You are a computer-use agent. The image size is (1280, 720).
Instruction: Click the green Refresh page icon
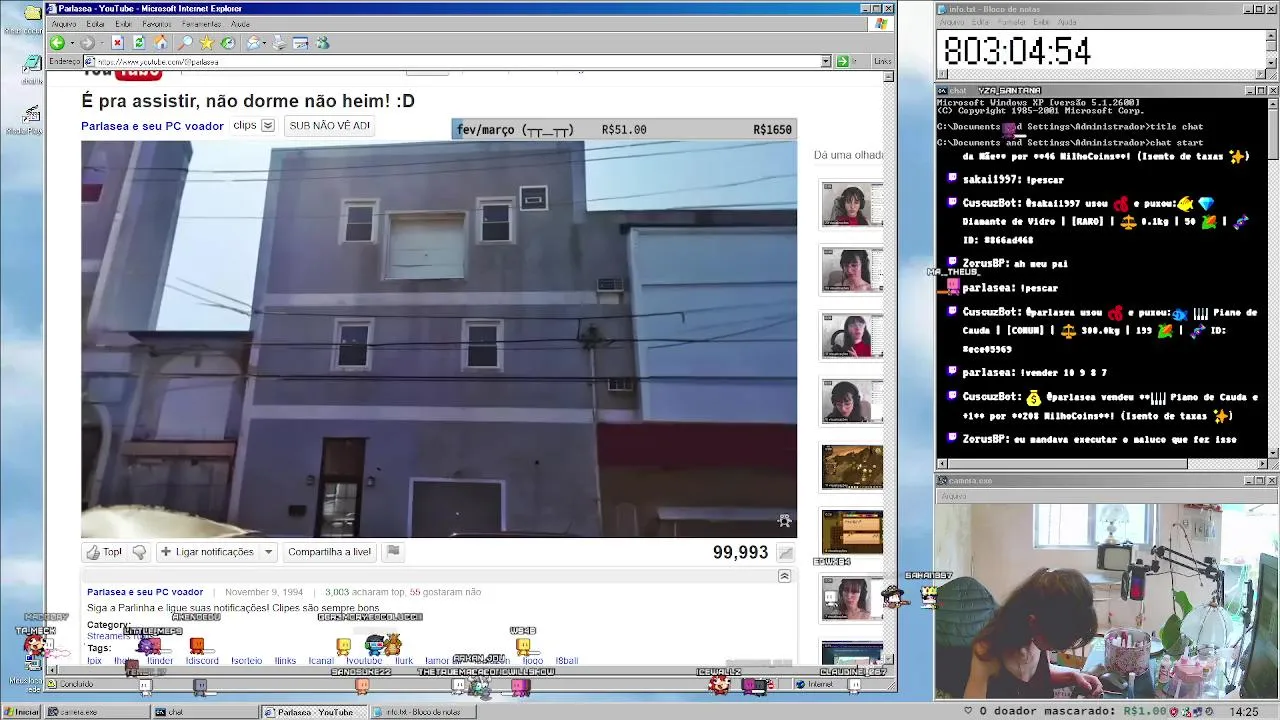(x=139, y=43)
